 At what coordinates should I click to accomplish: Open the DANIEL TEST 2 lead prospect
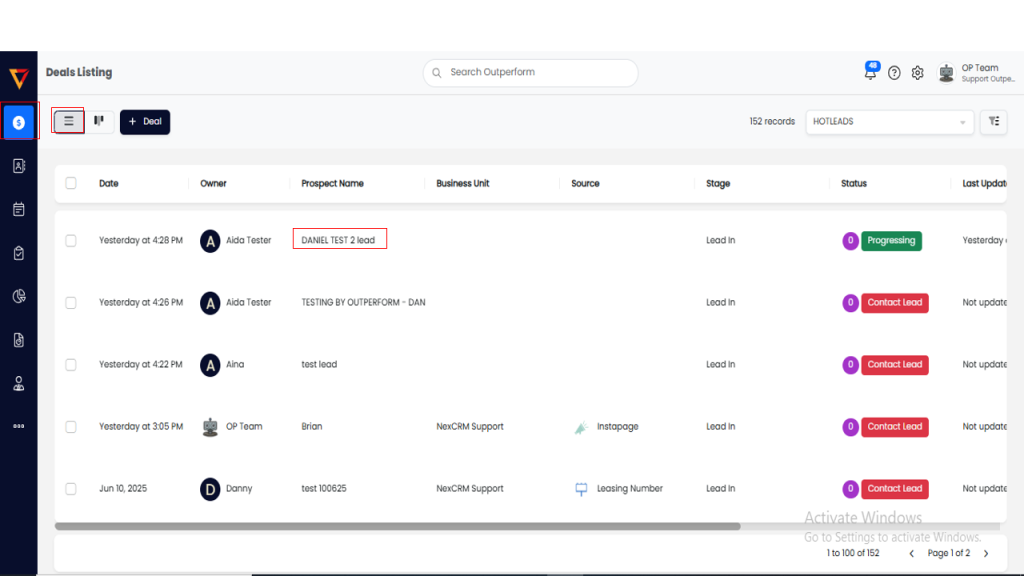tap(338, 240)
